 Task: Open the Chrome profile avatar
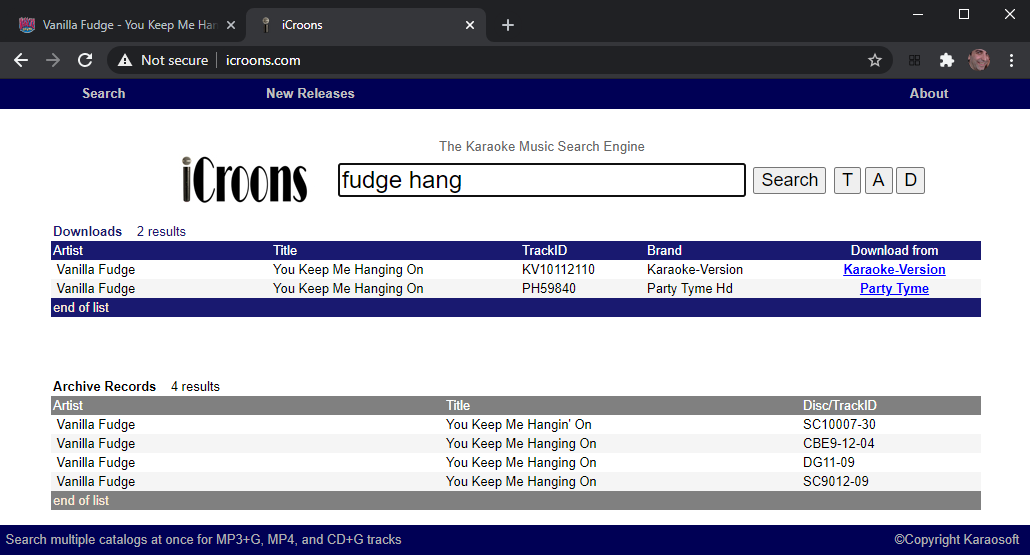click(x=978, y=60)
